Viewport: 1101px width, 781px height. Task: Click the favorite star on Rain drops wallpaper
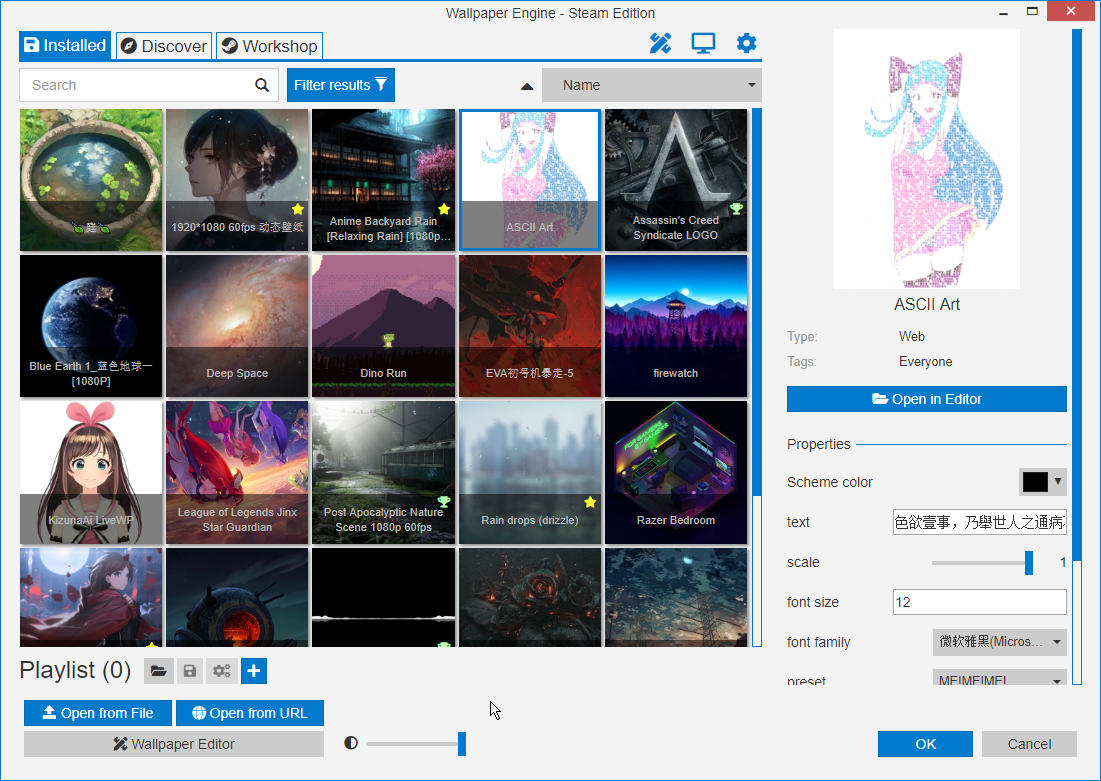(x=590, y=501)
